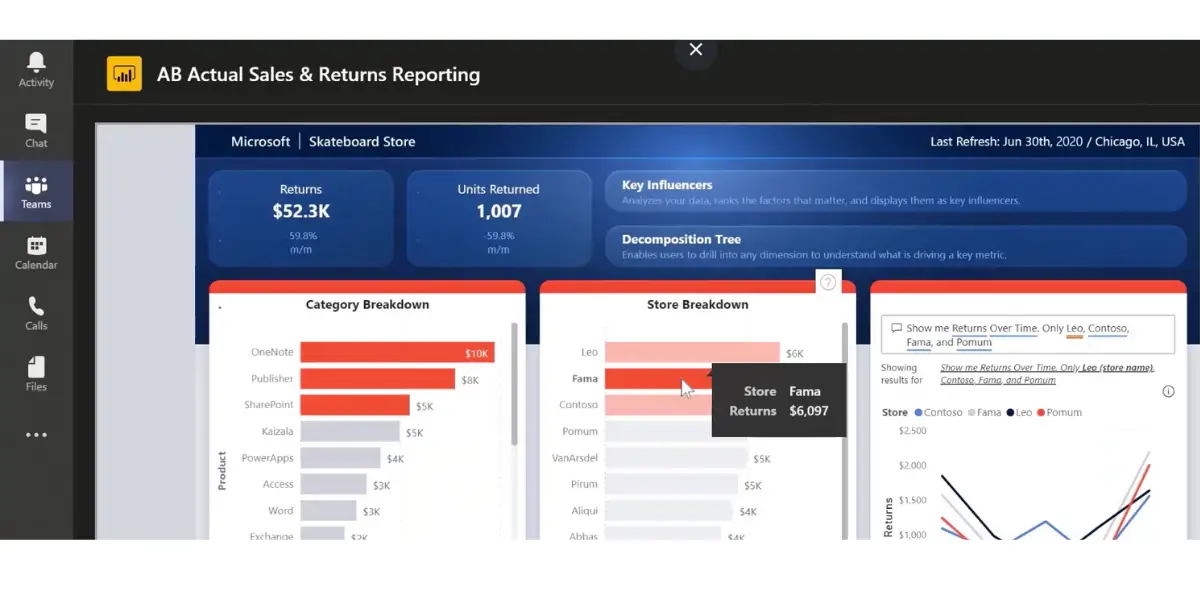This screenshot has height=600, width=1200.
Task: Select the Units Returned 1,007 card
Action: 498,218
